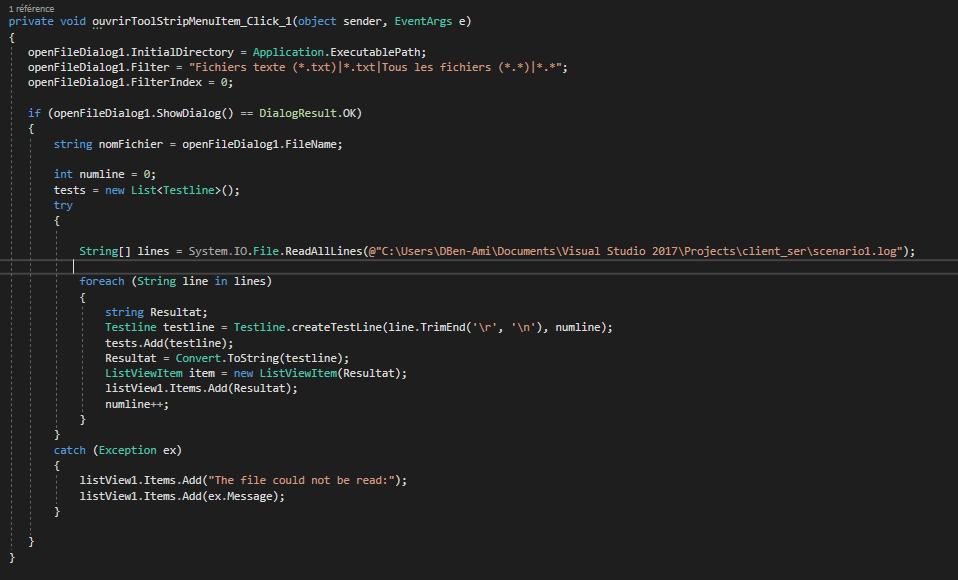
Task: Click the "numline++;" statement
Action: point(137,404)
